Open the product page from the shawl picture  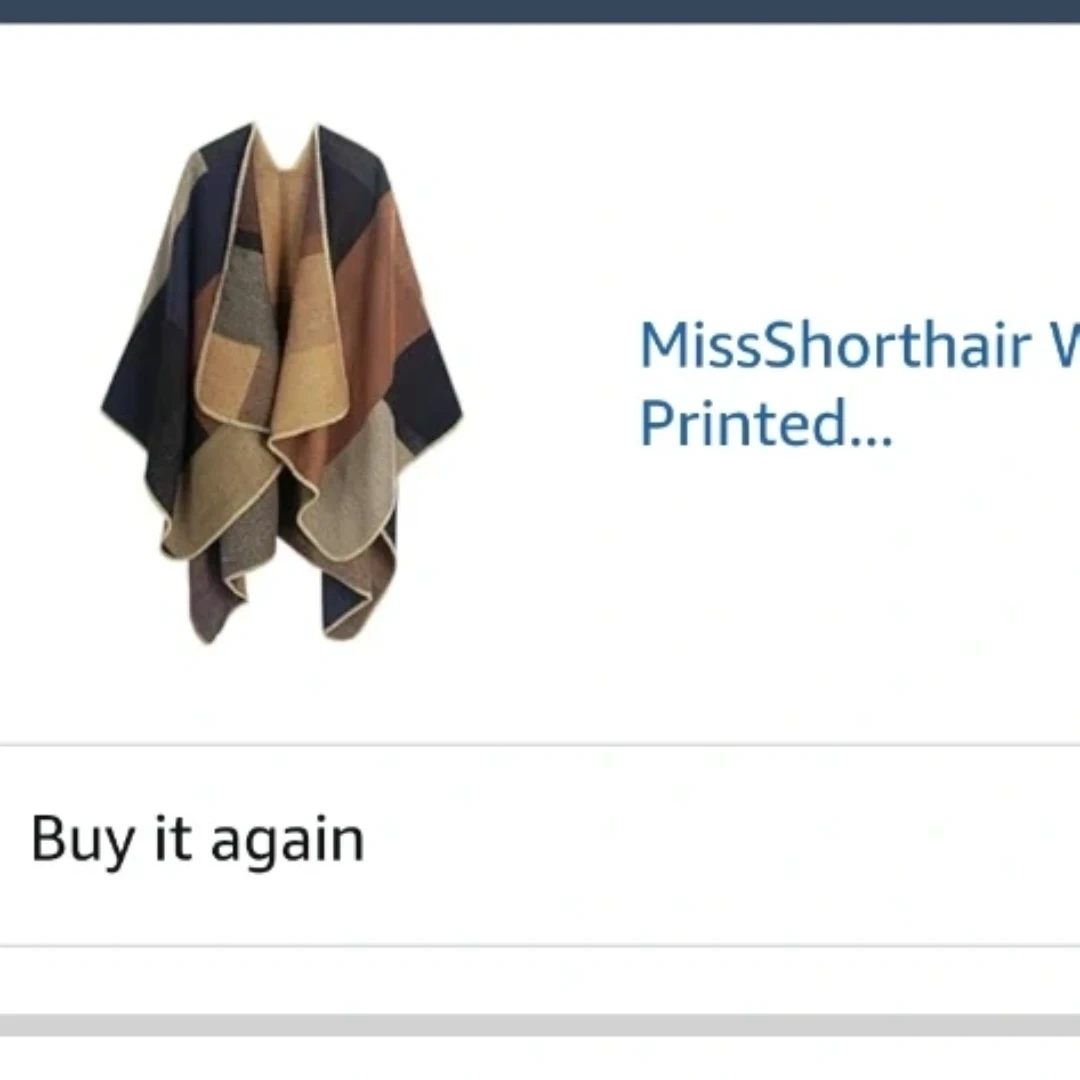pos(282,383)
